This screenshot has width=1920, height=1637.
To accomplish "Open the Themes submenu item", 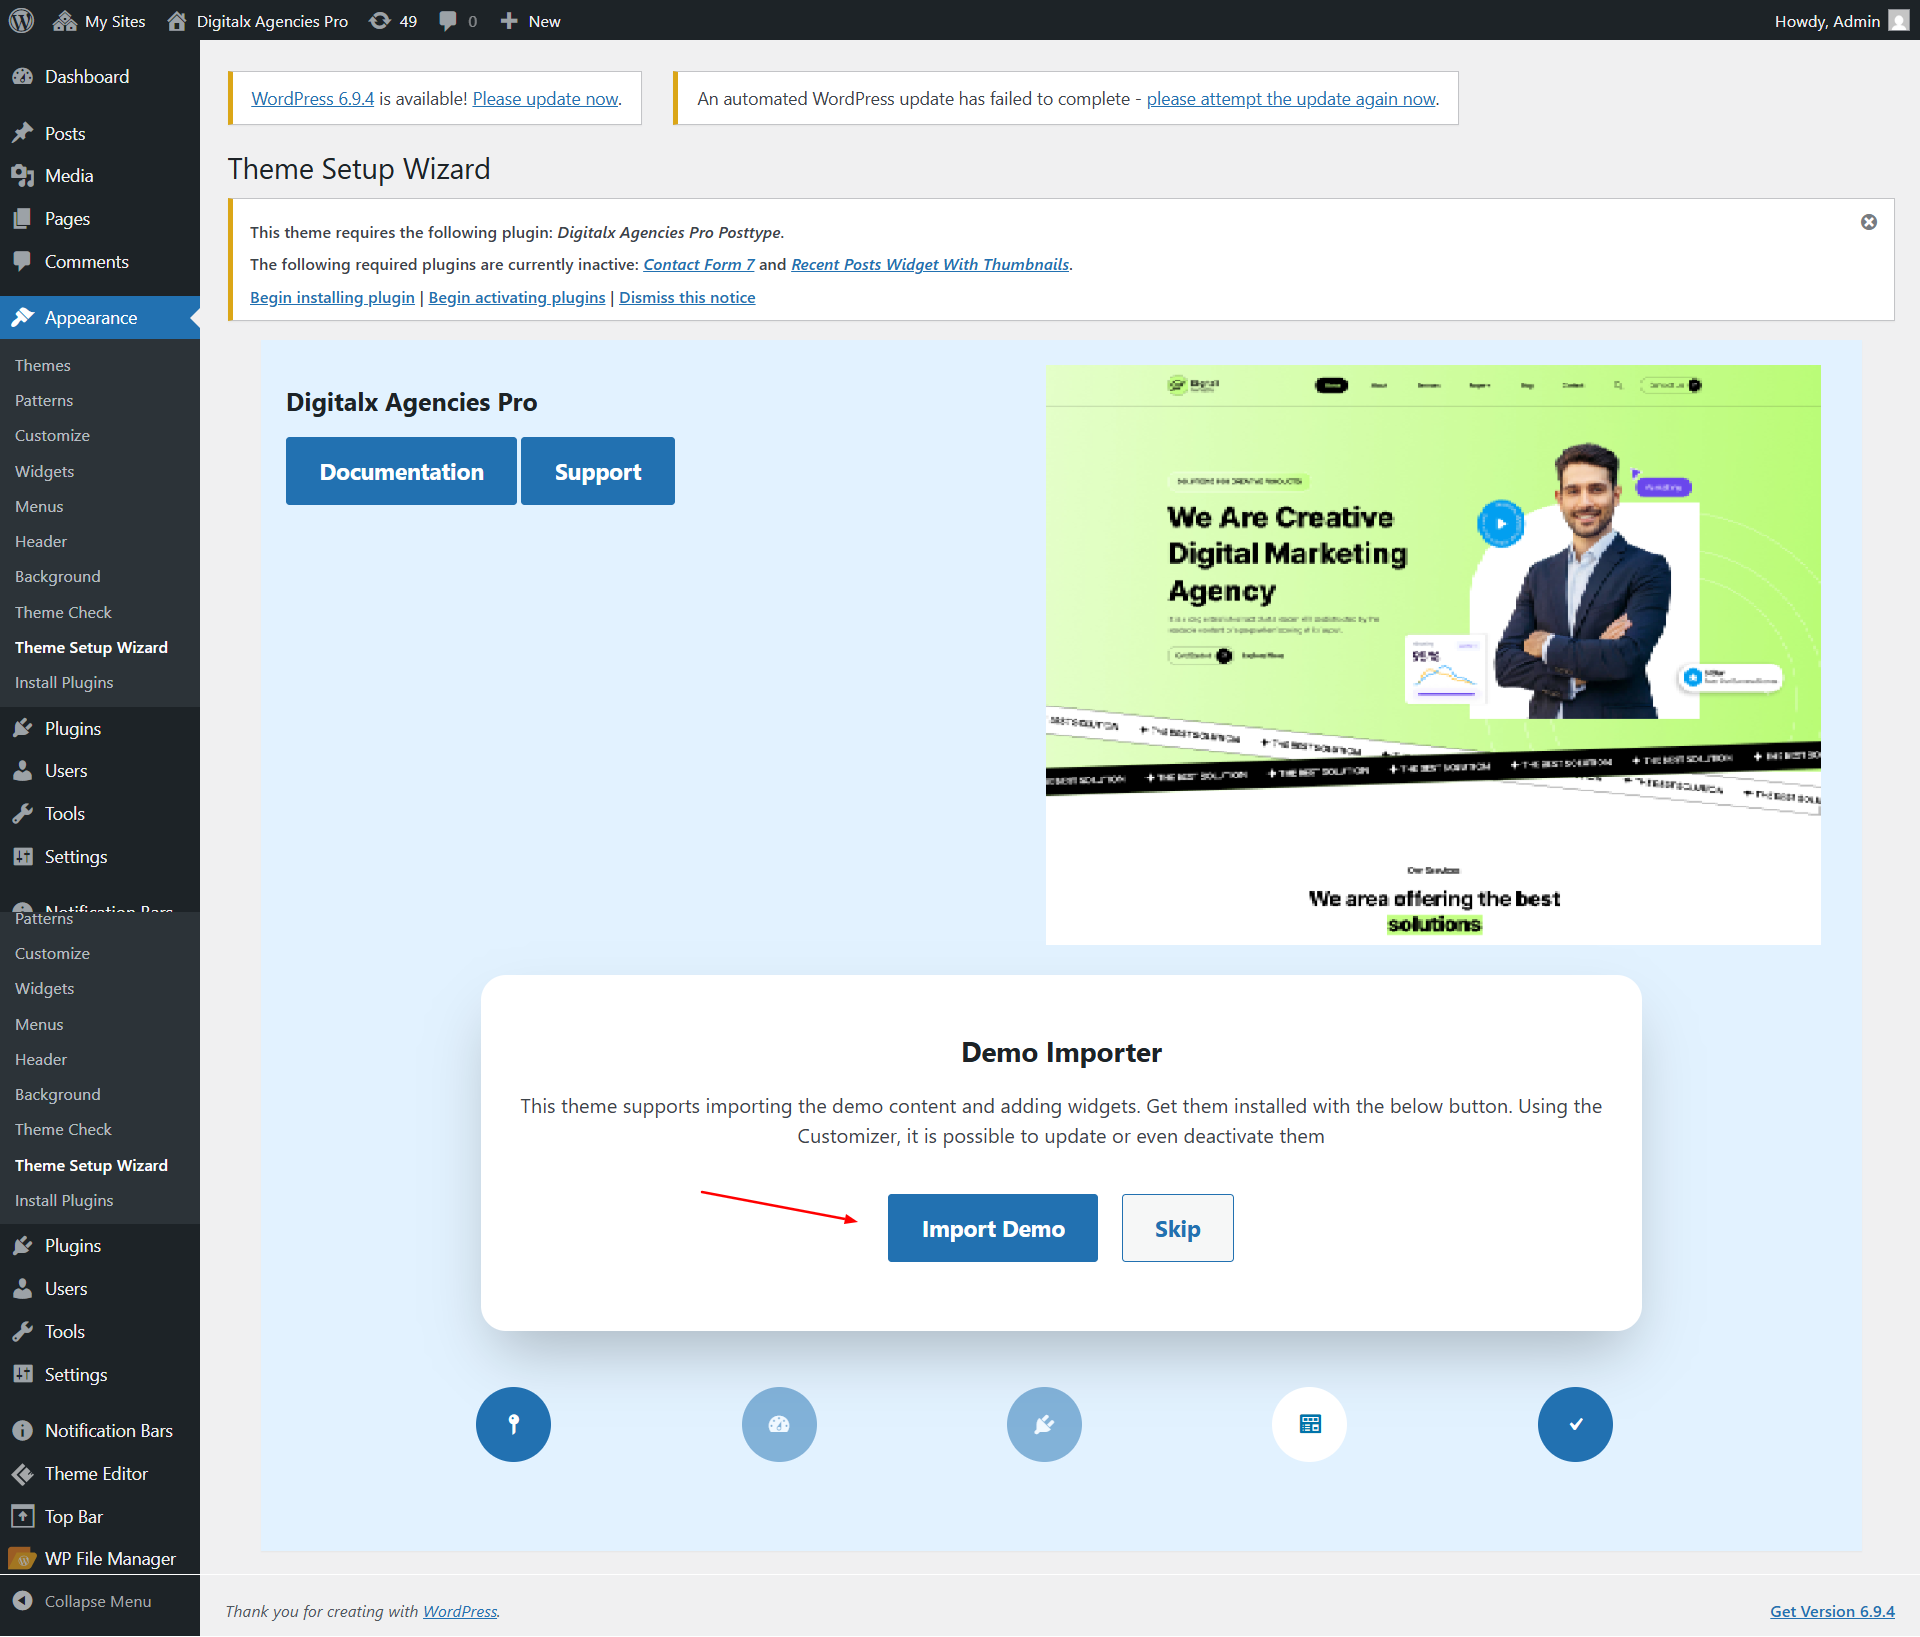I will [43, 366].
